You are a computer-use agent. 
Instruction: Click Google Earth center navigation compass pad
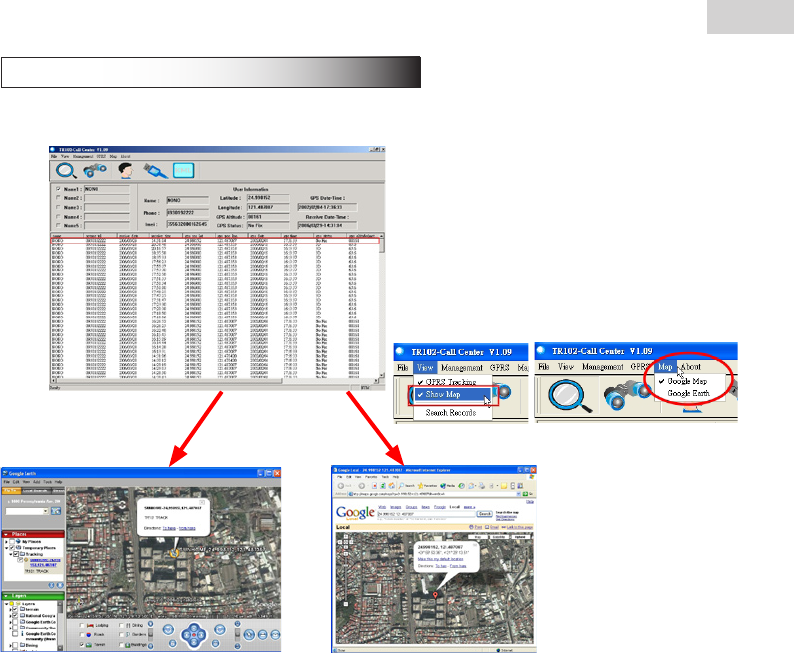193,635
